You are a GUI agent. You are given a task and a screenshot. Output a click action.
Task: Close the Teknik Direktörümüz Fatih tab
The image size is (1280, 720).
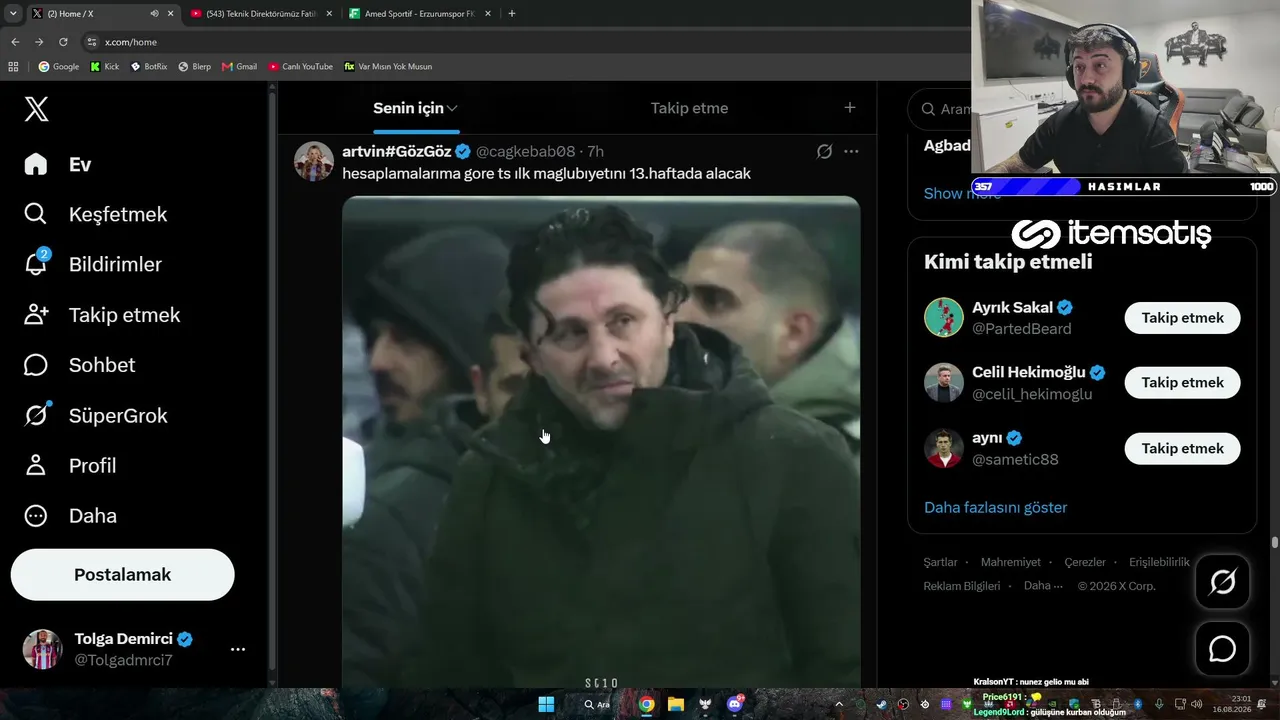tap(328, 14)
